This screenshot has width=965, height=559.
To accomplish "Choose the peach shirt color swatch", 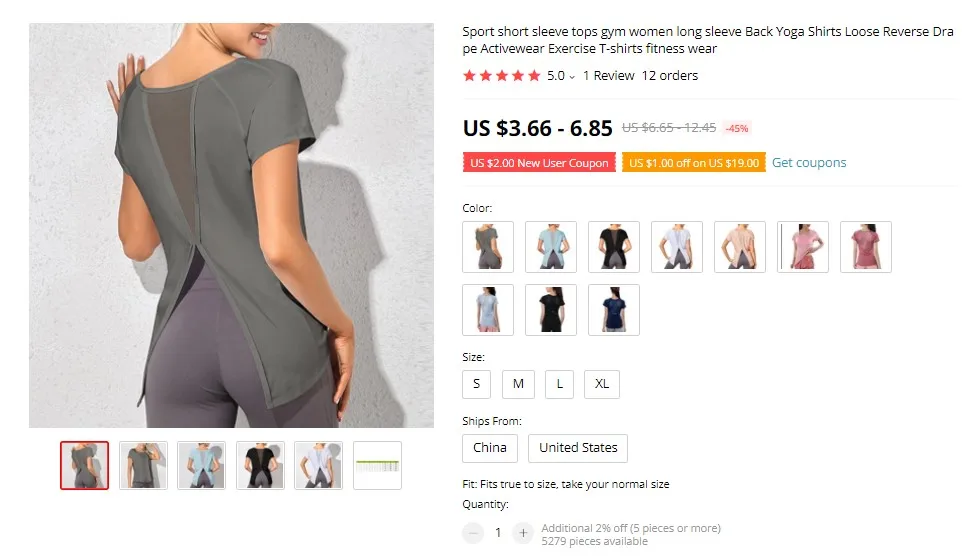I will (x=740, y=247).
